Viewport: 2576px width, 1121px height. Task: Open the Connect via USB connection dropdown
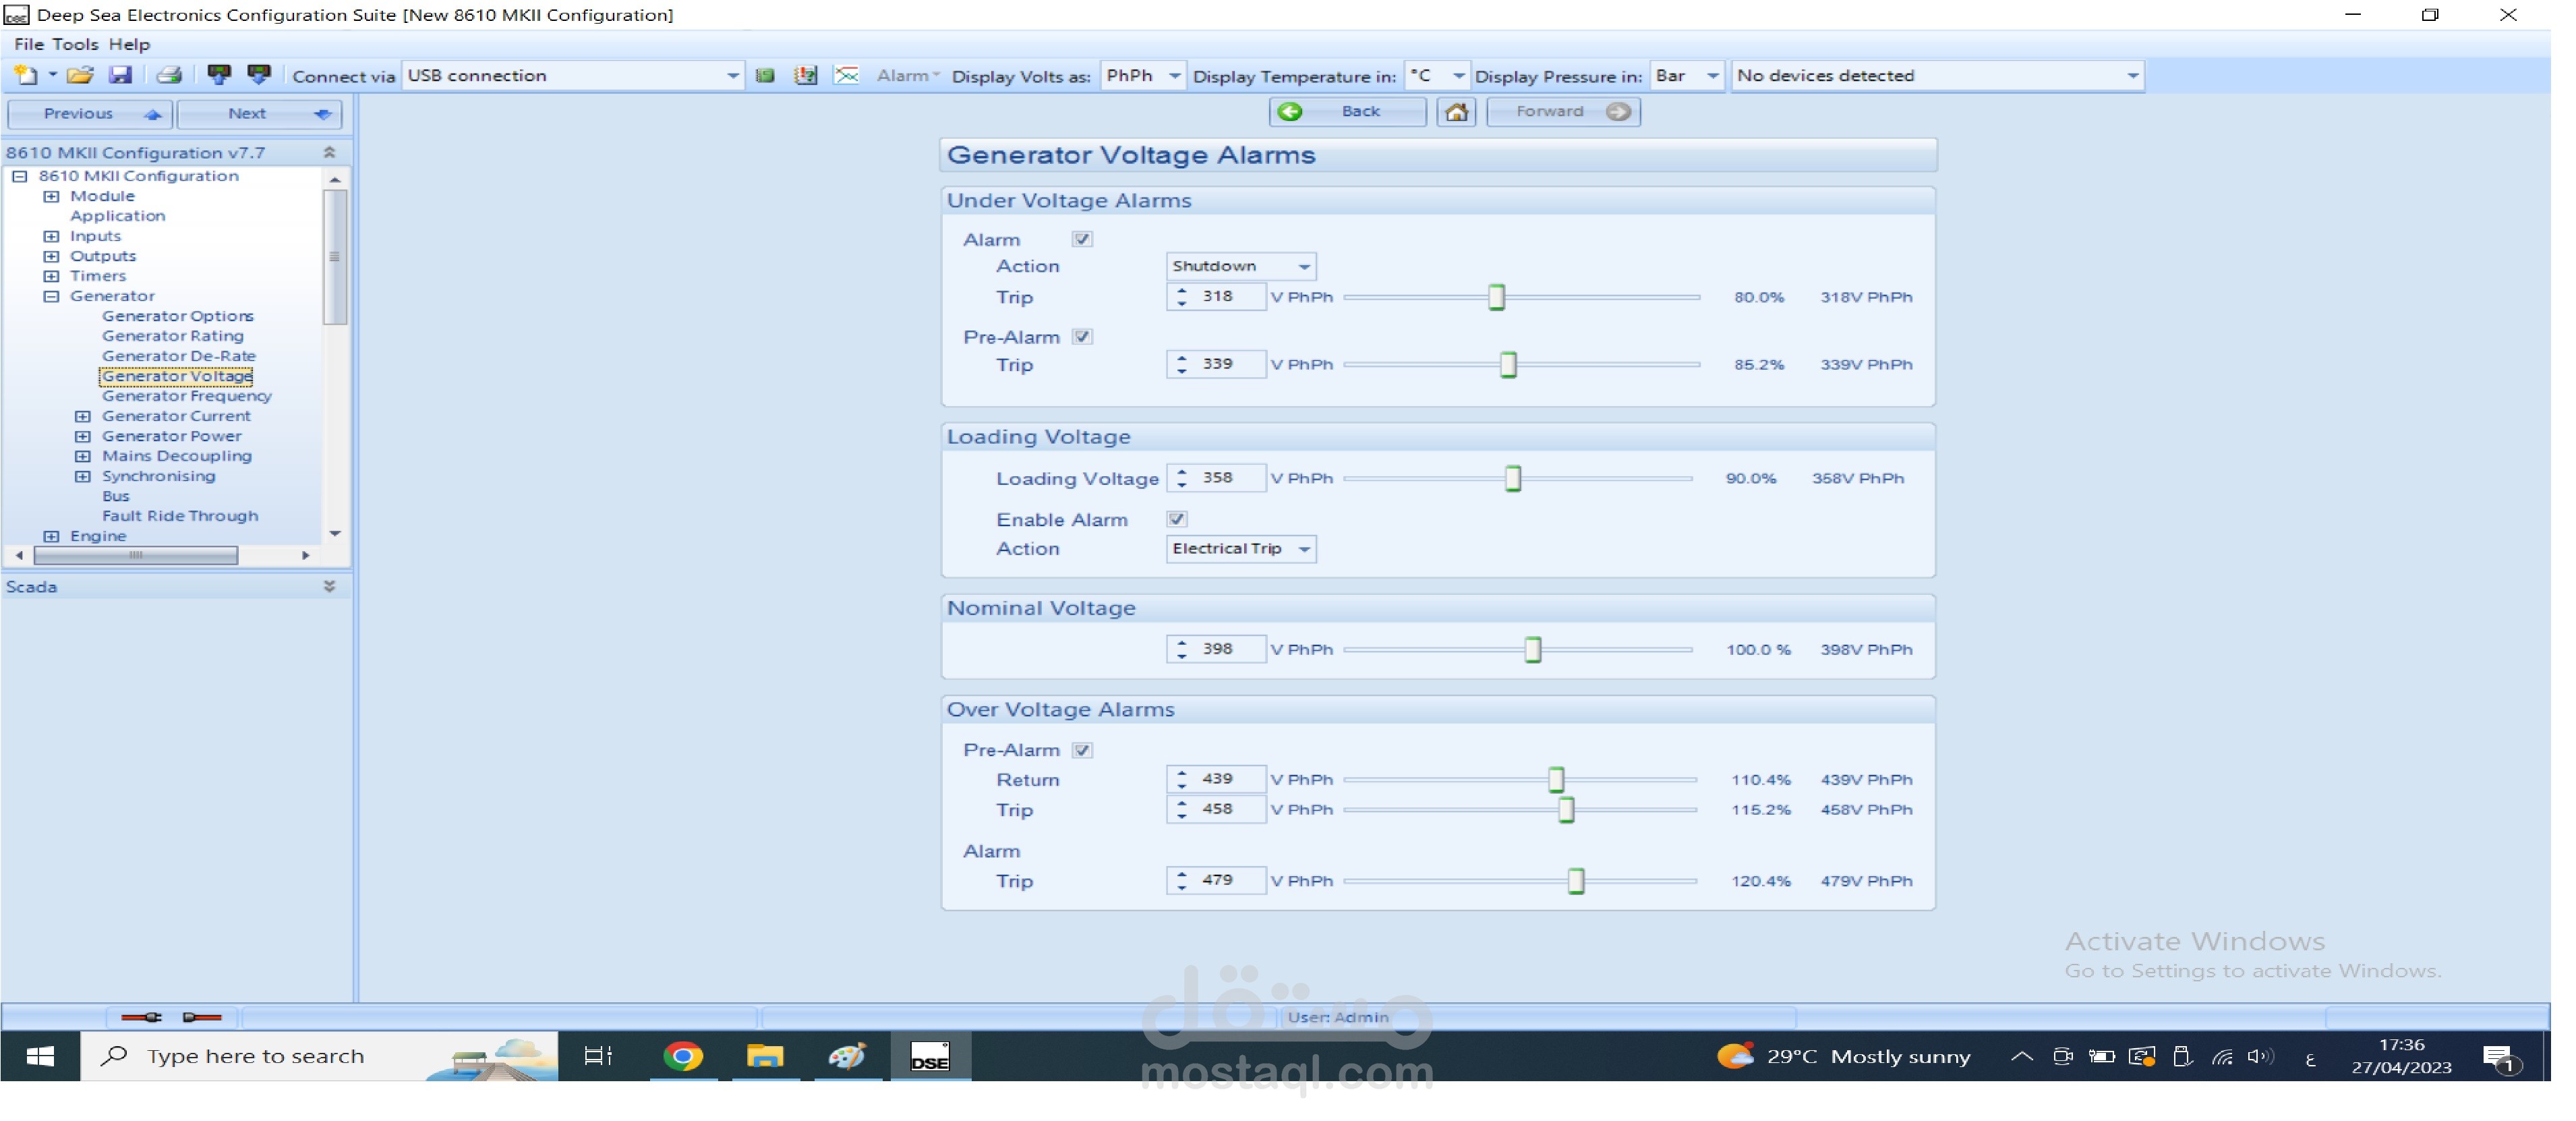point(573,76)
